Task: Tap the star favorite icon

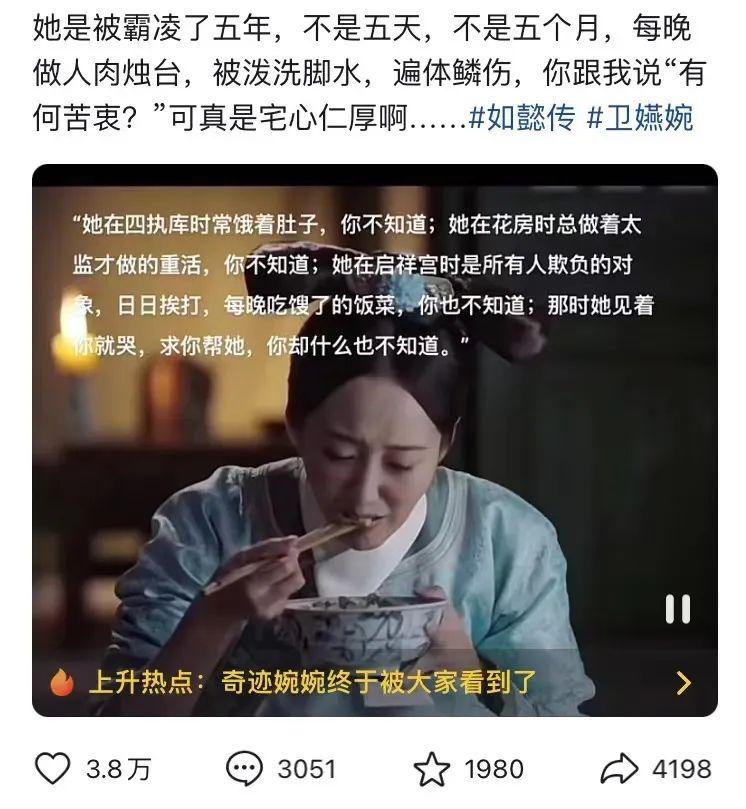Action: coord(432,768)
